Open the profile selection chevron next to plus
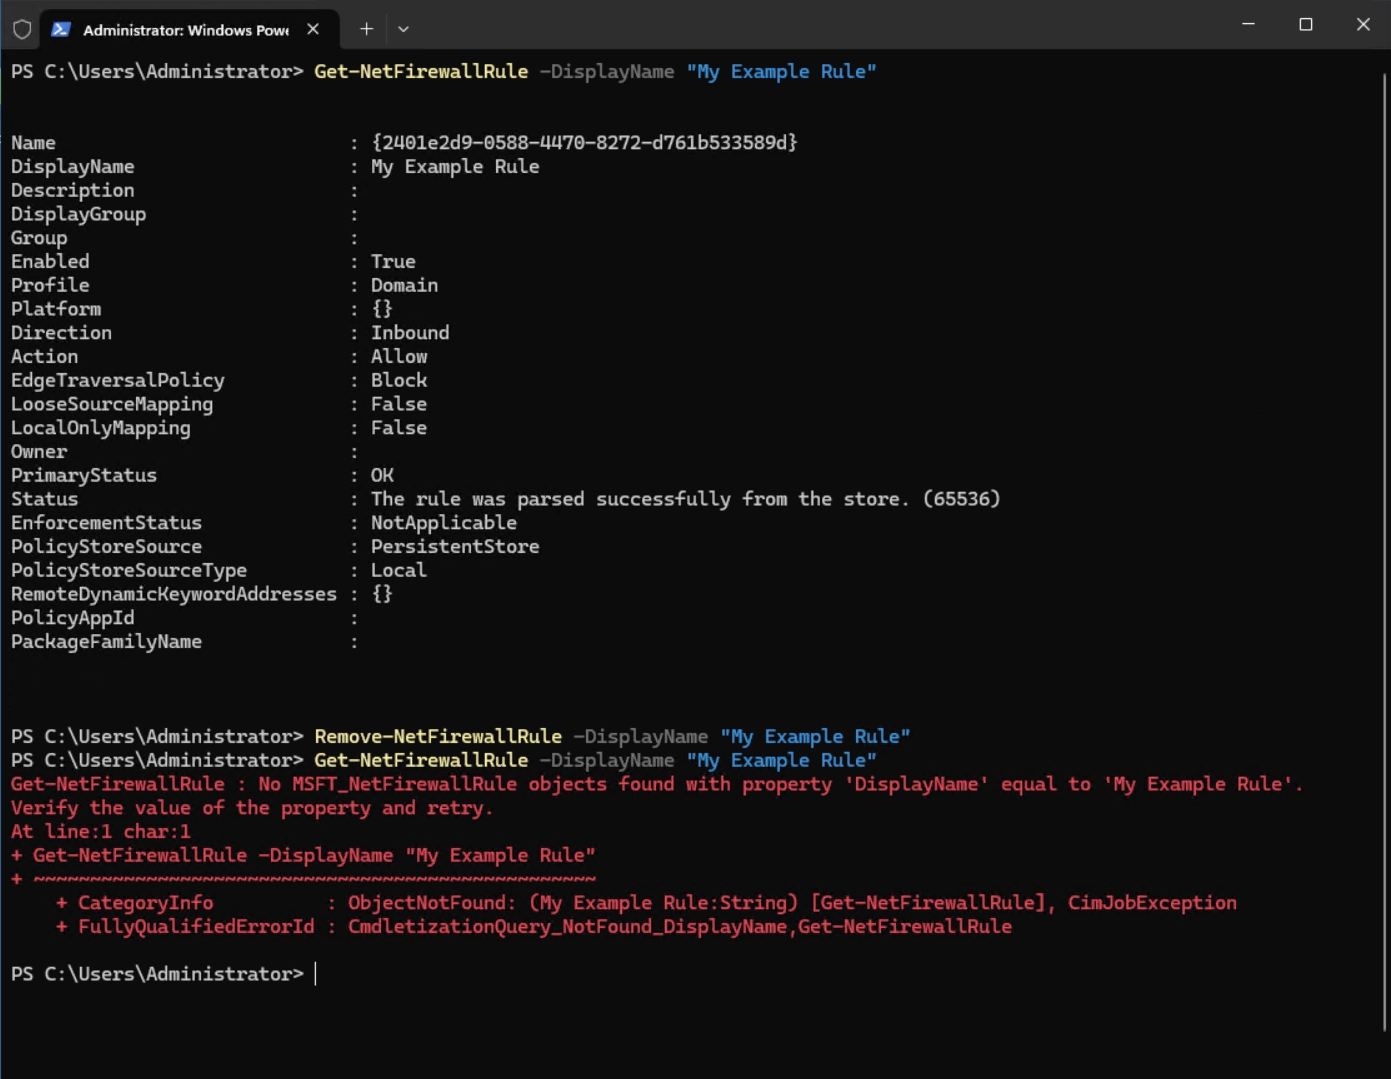 click(403, 29)
